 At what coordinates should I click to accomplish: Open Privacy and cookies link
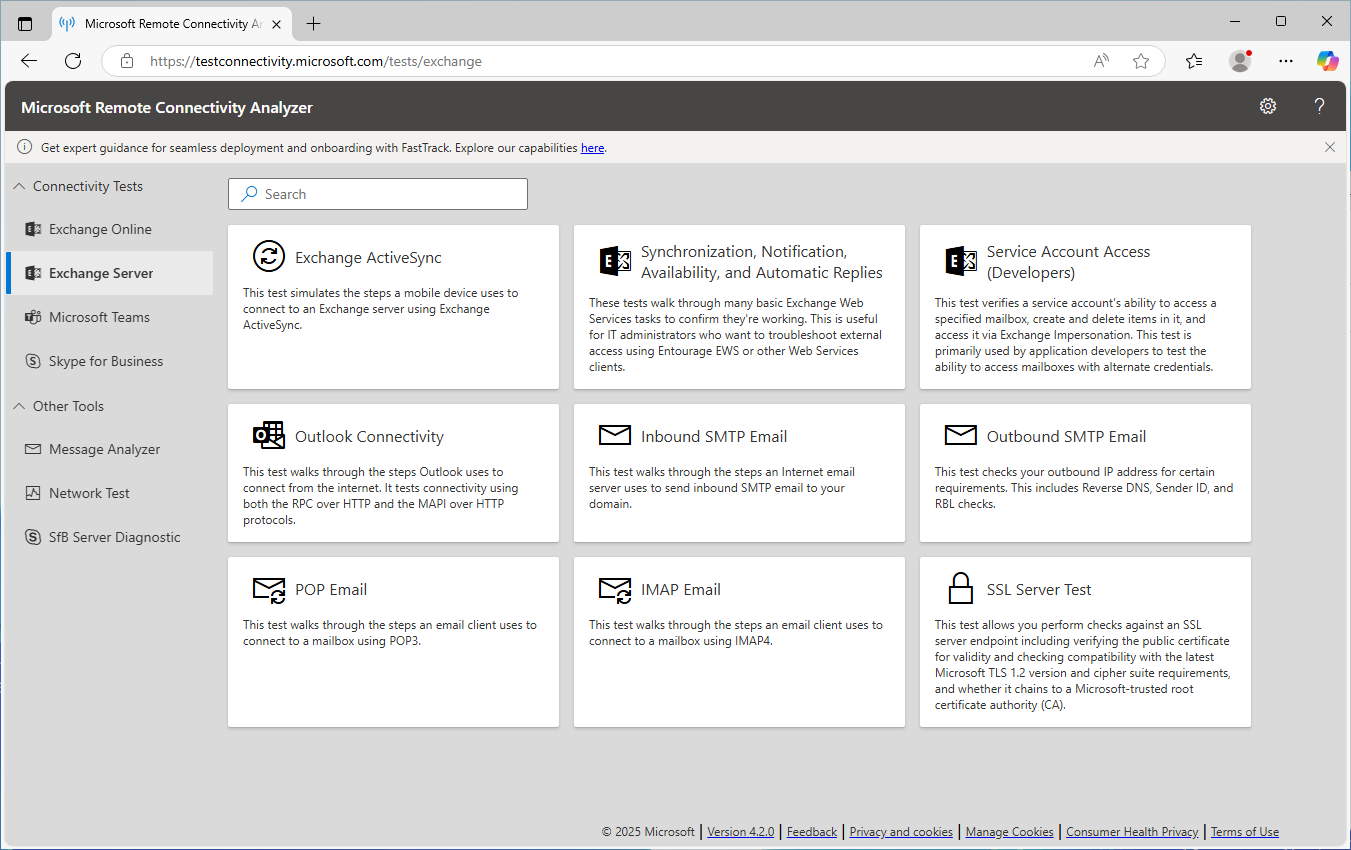pyautogui.click(x=901, y=832)
